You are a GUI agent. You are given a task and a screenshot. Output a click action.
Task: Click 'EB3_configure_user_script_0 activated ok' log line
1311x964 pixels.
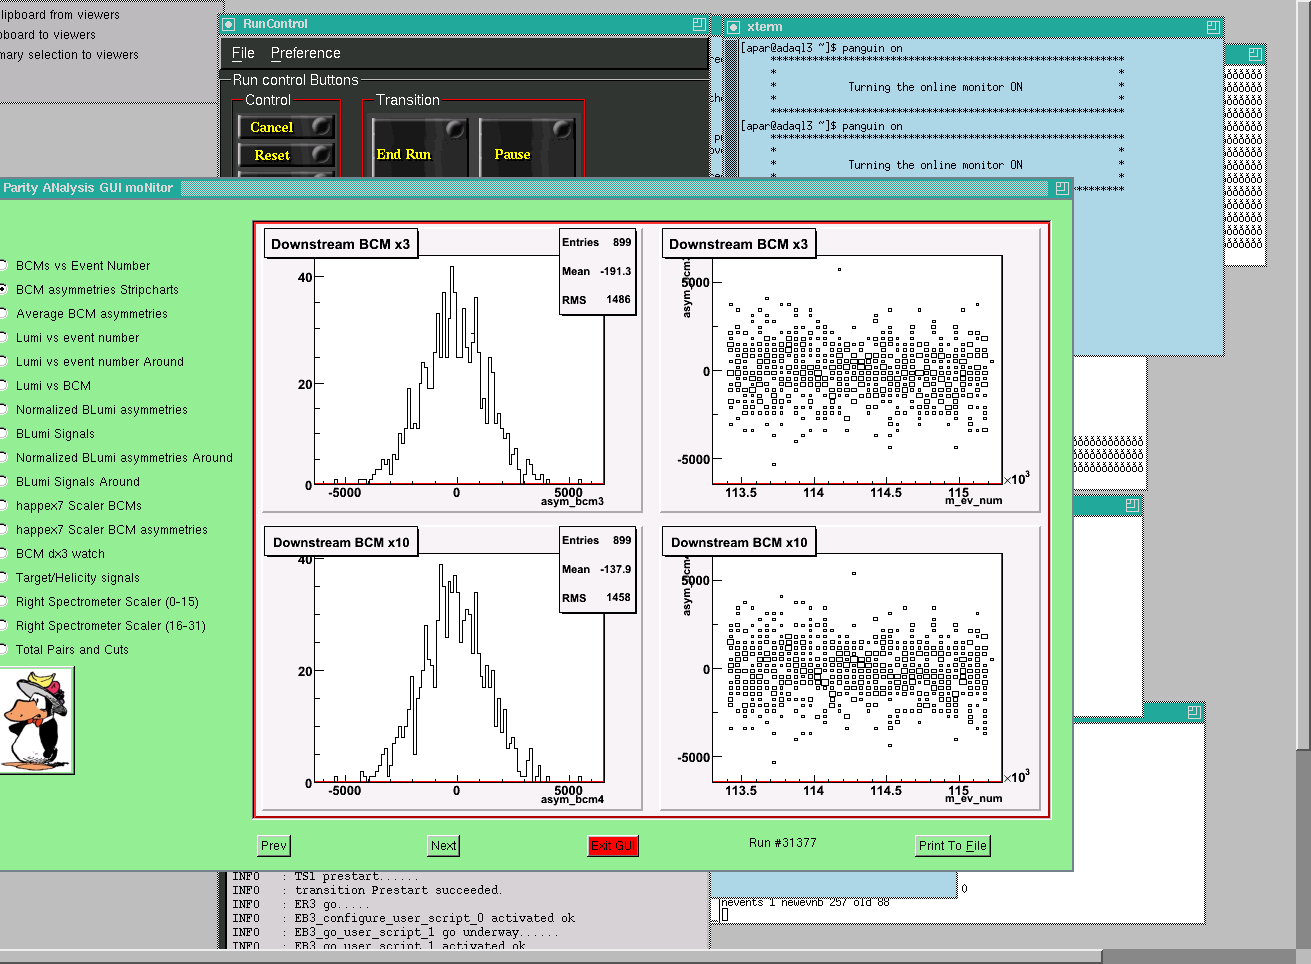(x=434, y=918)
